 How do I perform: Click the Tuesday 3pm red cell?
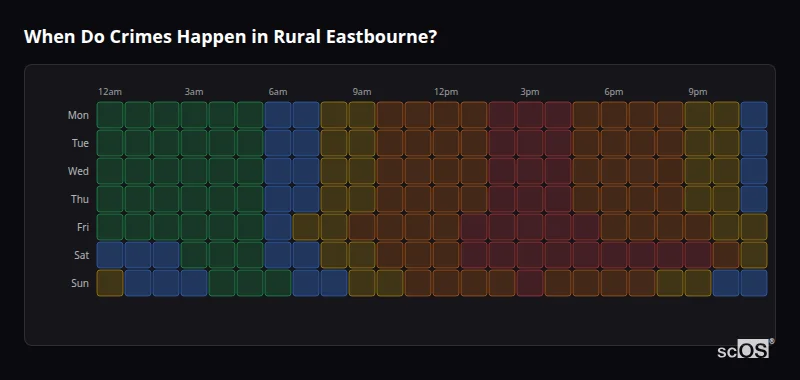pos(530,143)
